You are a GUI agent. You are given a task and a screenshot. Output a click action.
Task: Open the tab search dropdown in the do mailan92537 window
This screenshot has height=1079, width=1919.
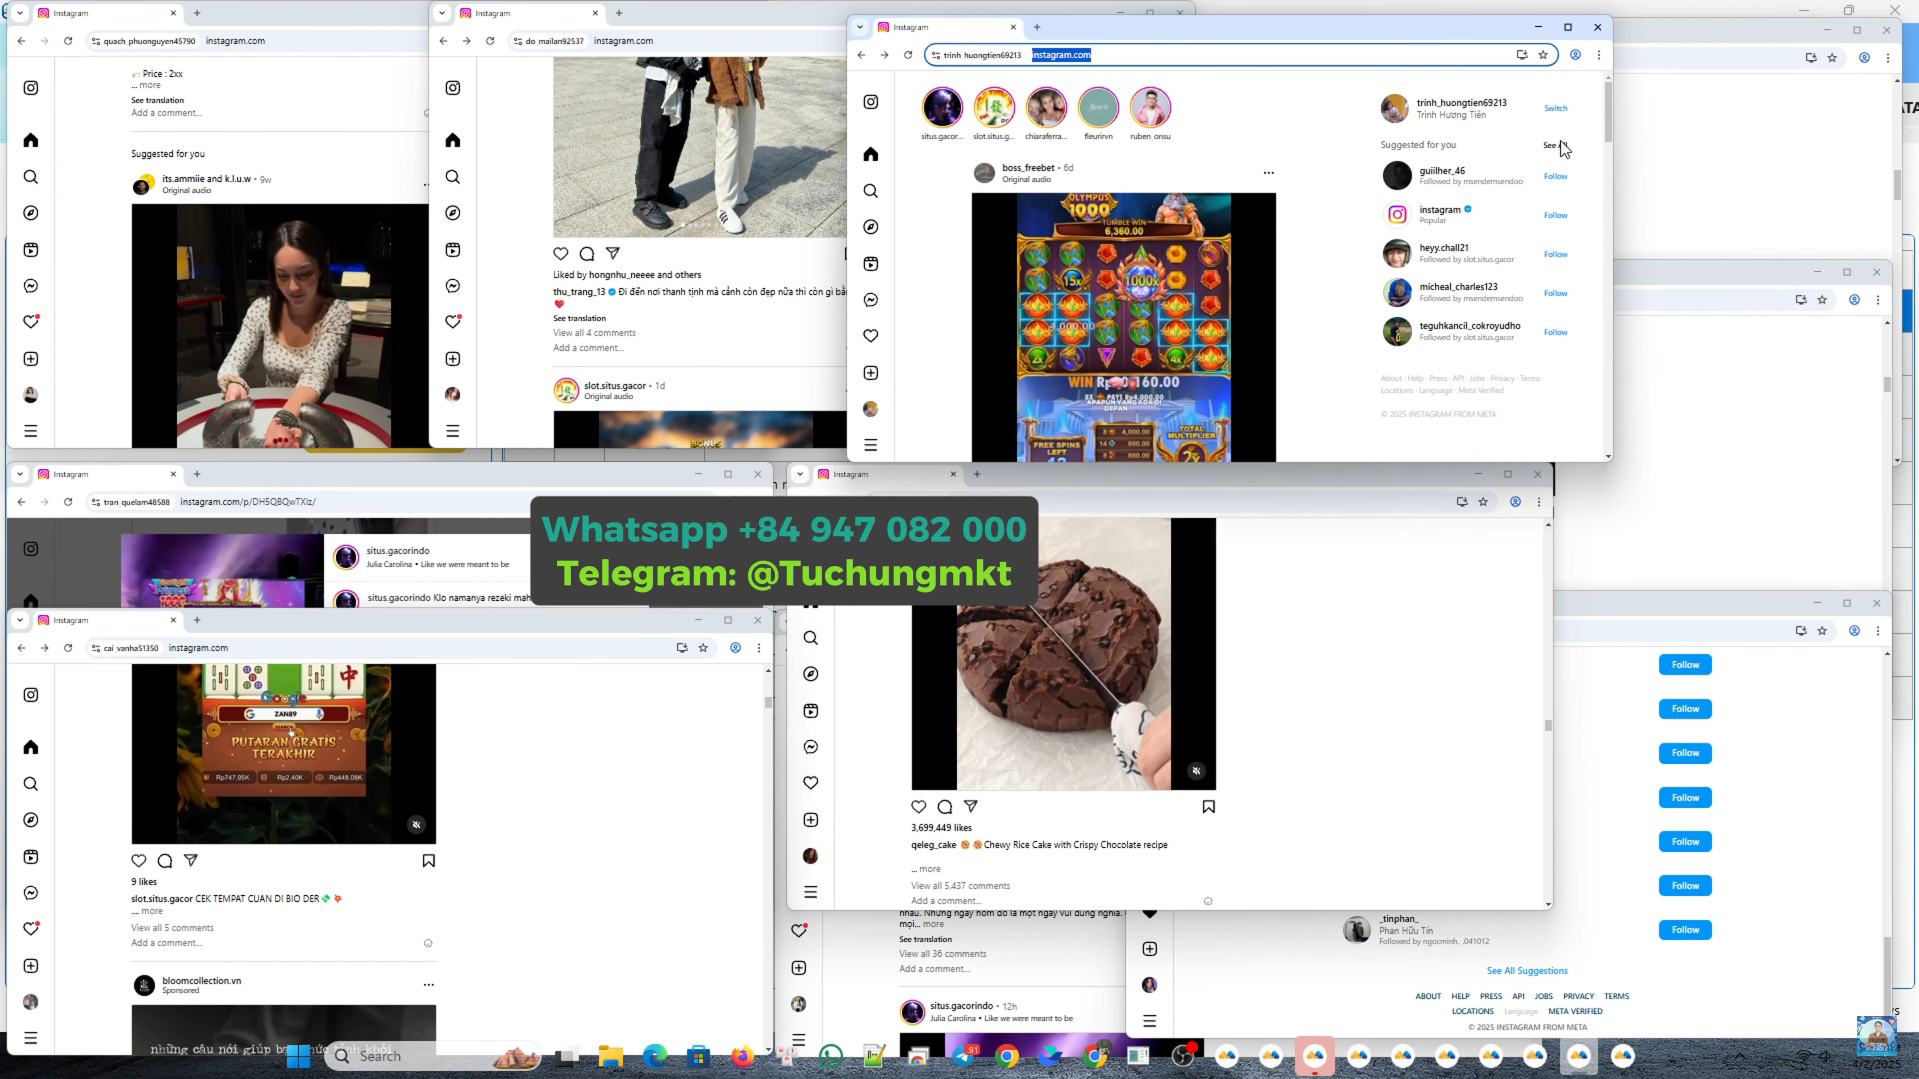442,13
